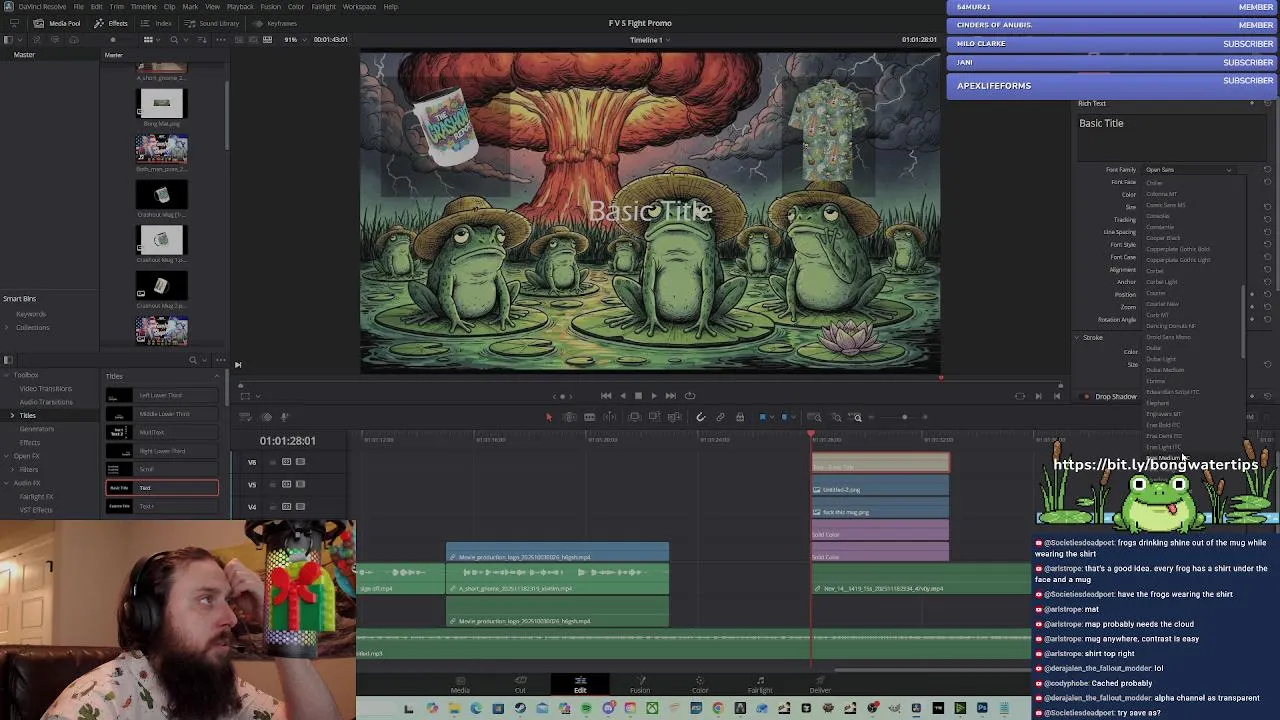Reset the Rich Text parameter
The height and width of the screenshot is (720, 1280).
[x=1267, y=103]
